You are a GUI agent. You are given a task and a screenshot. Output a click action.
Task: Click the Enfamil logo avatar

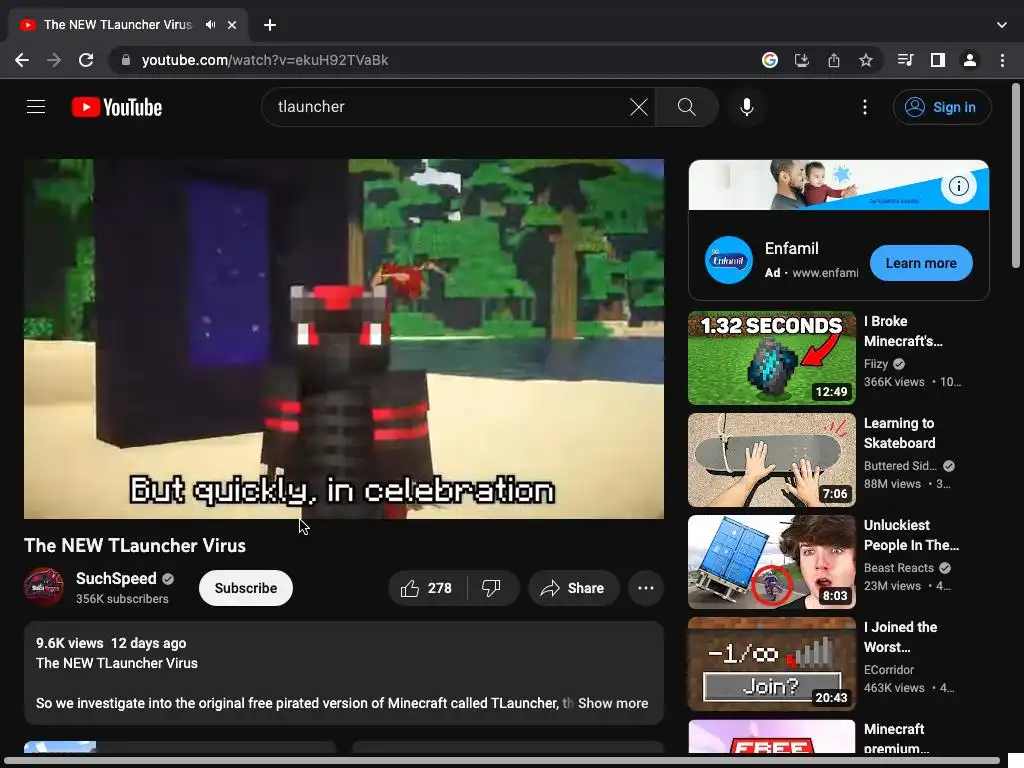click(729, 260)
